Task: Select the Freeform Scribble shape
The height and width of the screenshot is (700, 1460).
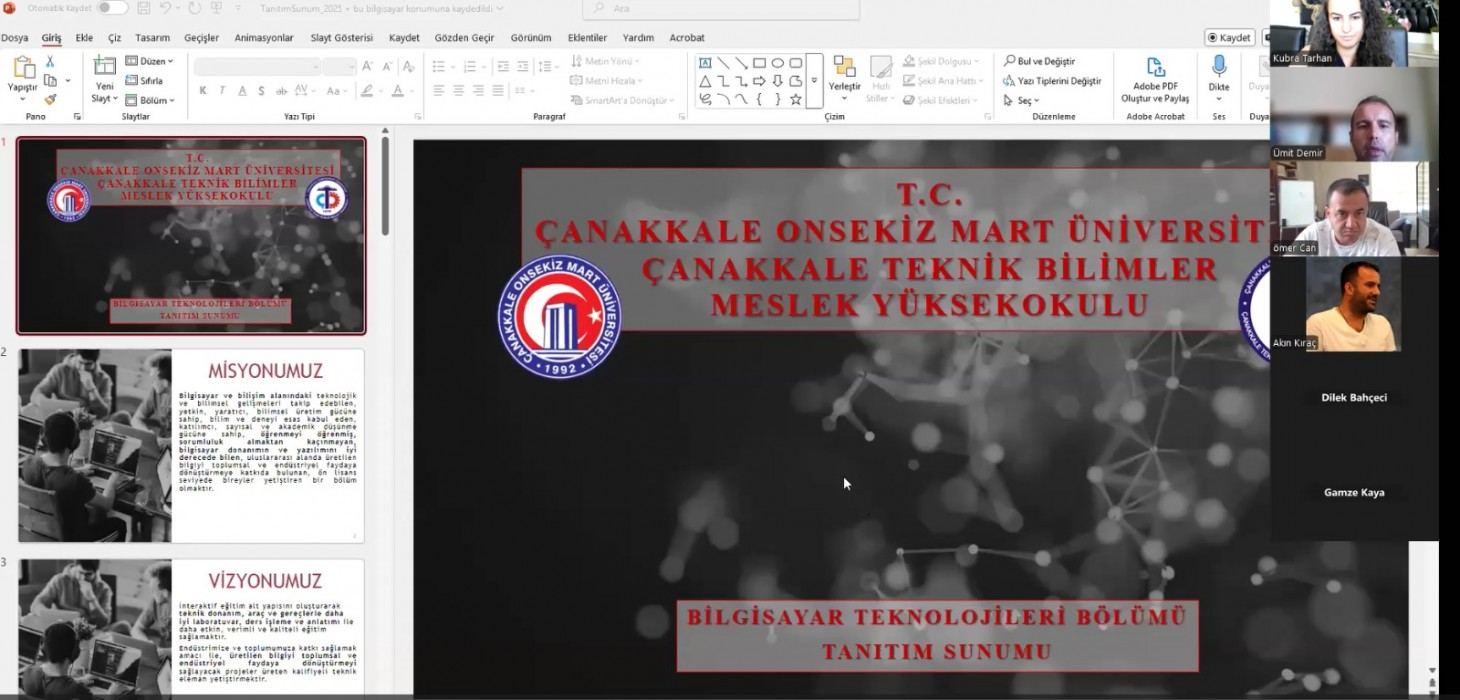Action: [705, 99]
